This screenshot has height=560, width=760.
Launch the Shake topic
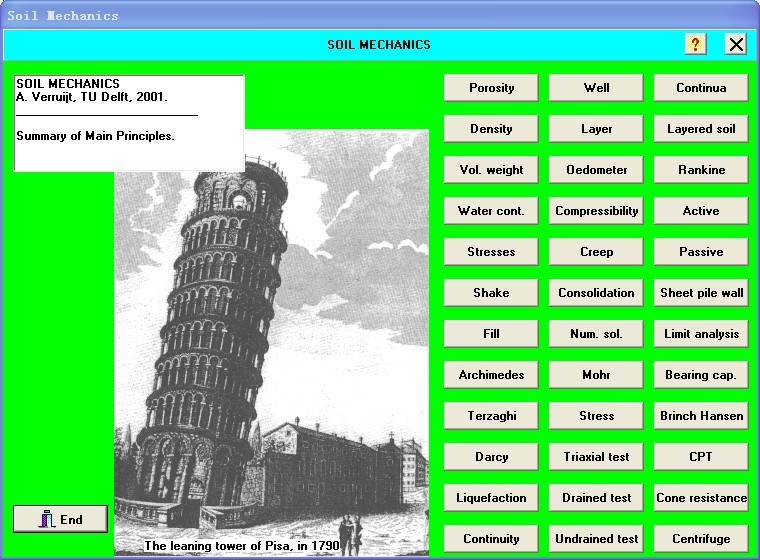tap(491, 293)
